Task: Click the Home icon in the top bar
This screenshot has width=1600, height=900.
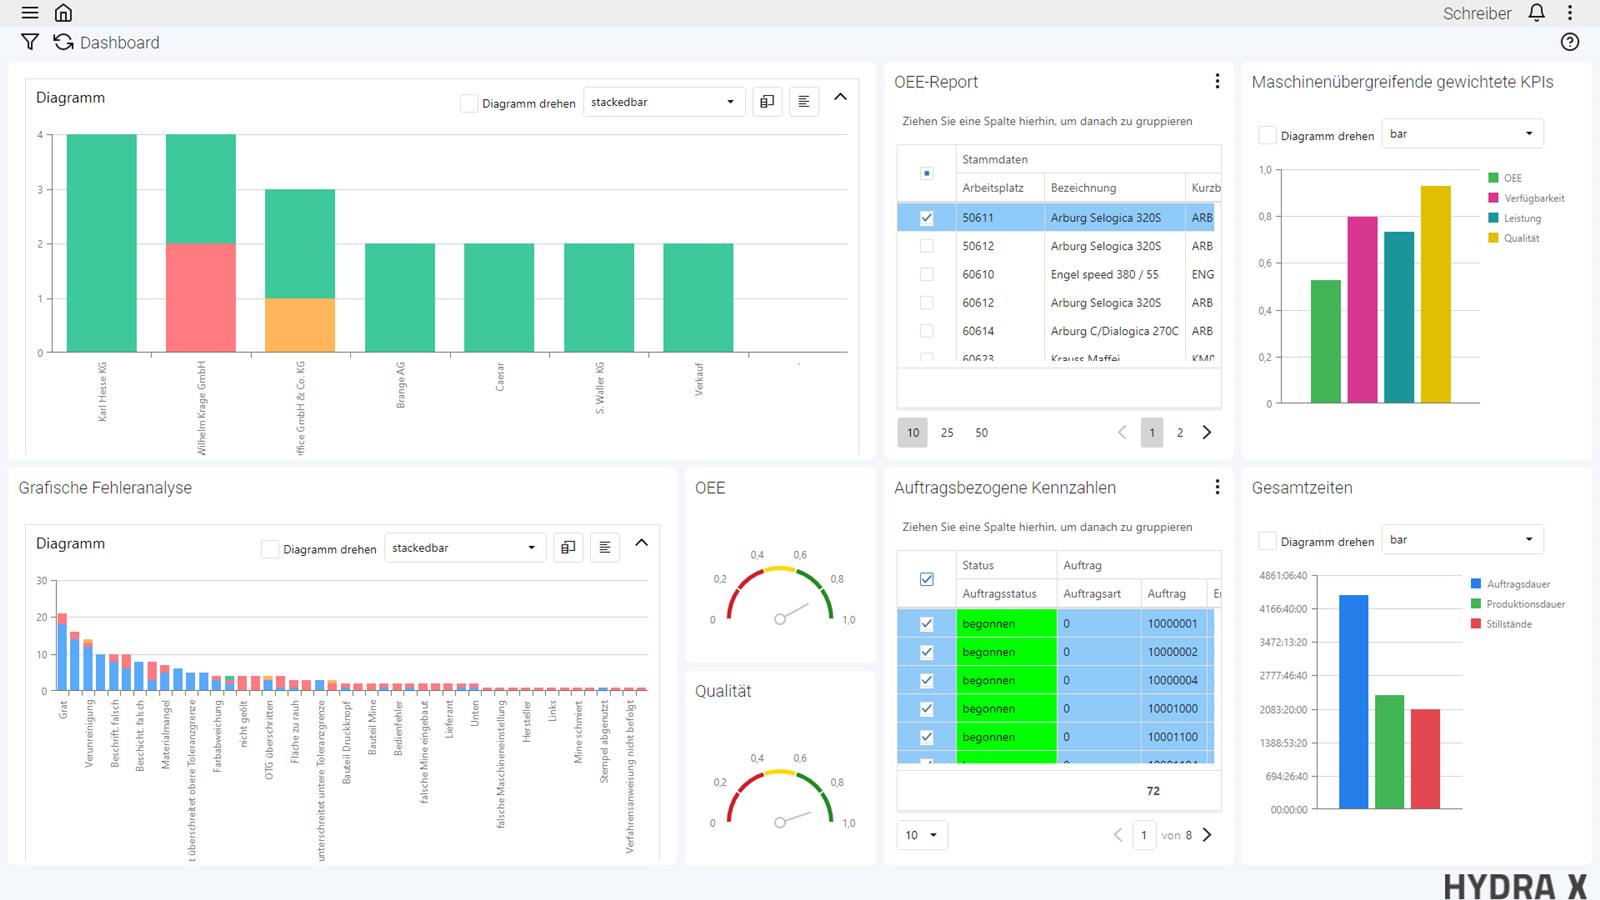Action: pos(64,13)
